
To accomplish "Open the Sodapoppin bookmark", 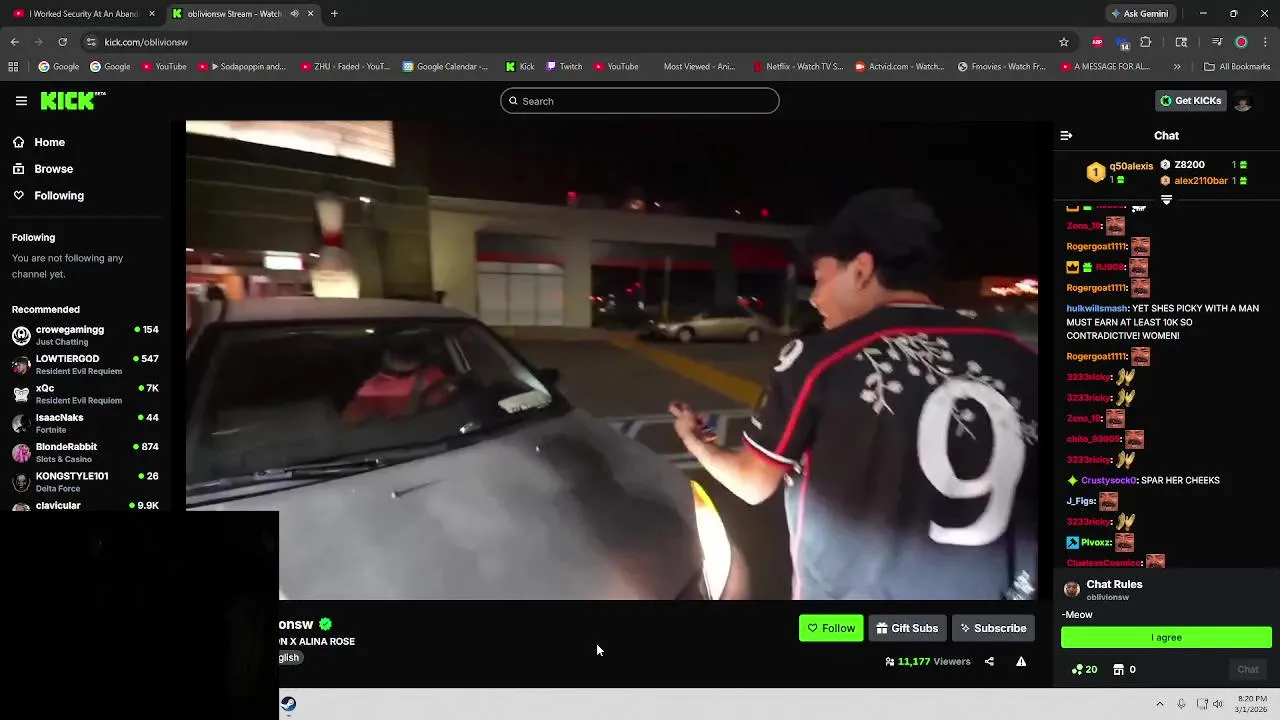I will click(x=242, y=67).
